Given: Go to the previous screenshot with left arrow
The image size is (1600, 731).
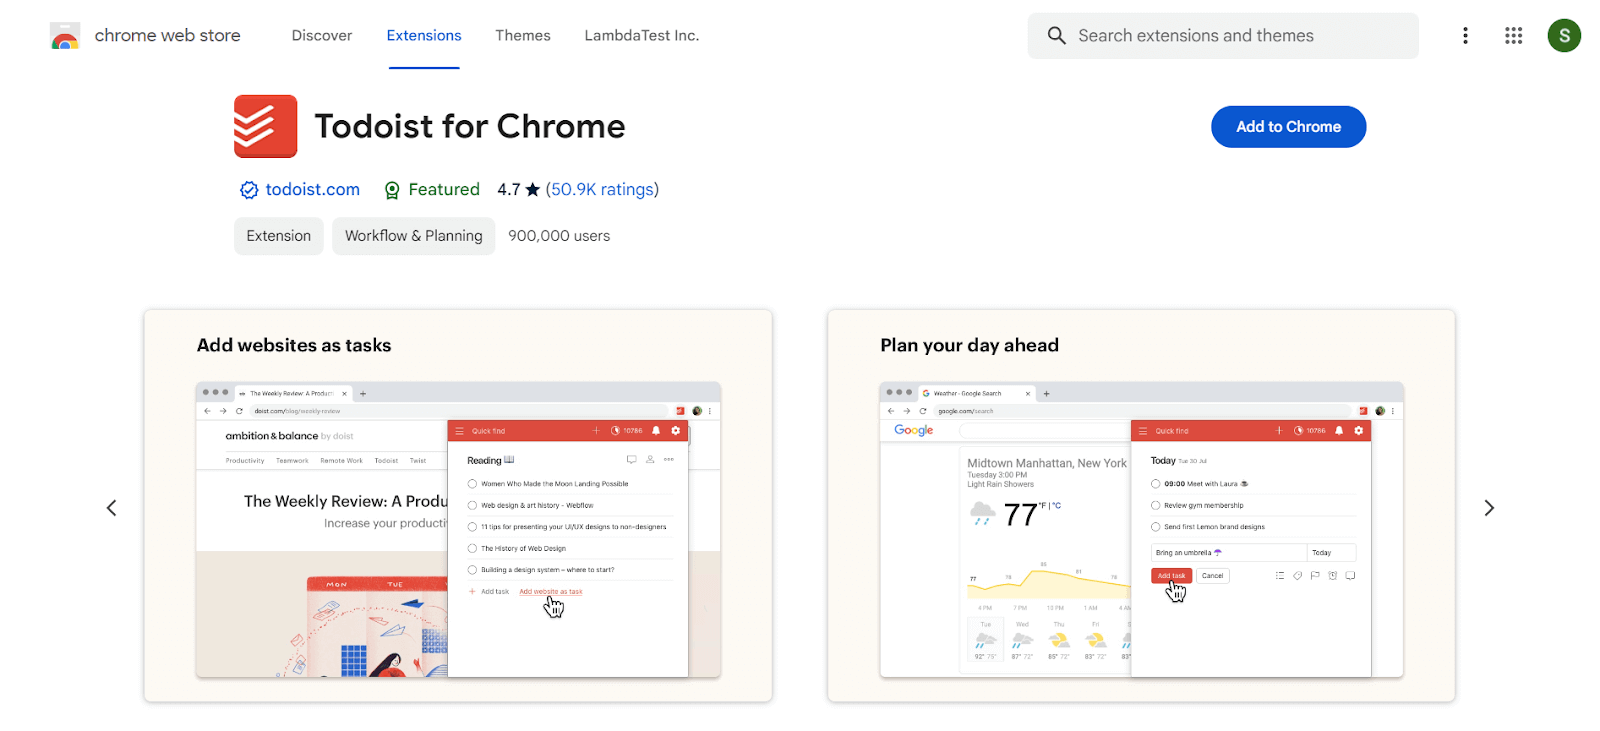Looking at the screenshot, I should coord(112,508).
